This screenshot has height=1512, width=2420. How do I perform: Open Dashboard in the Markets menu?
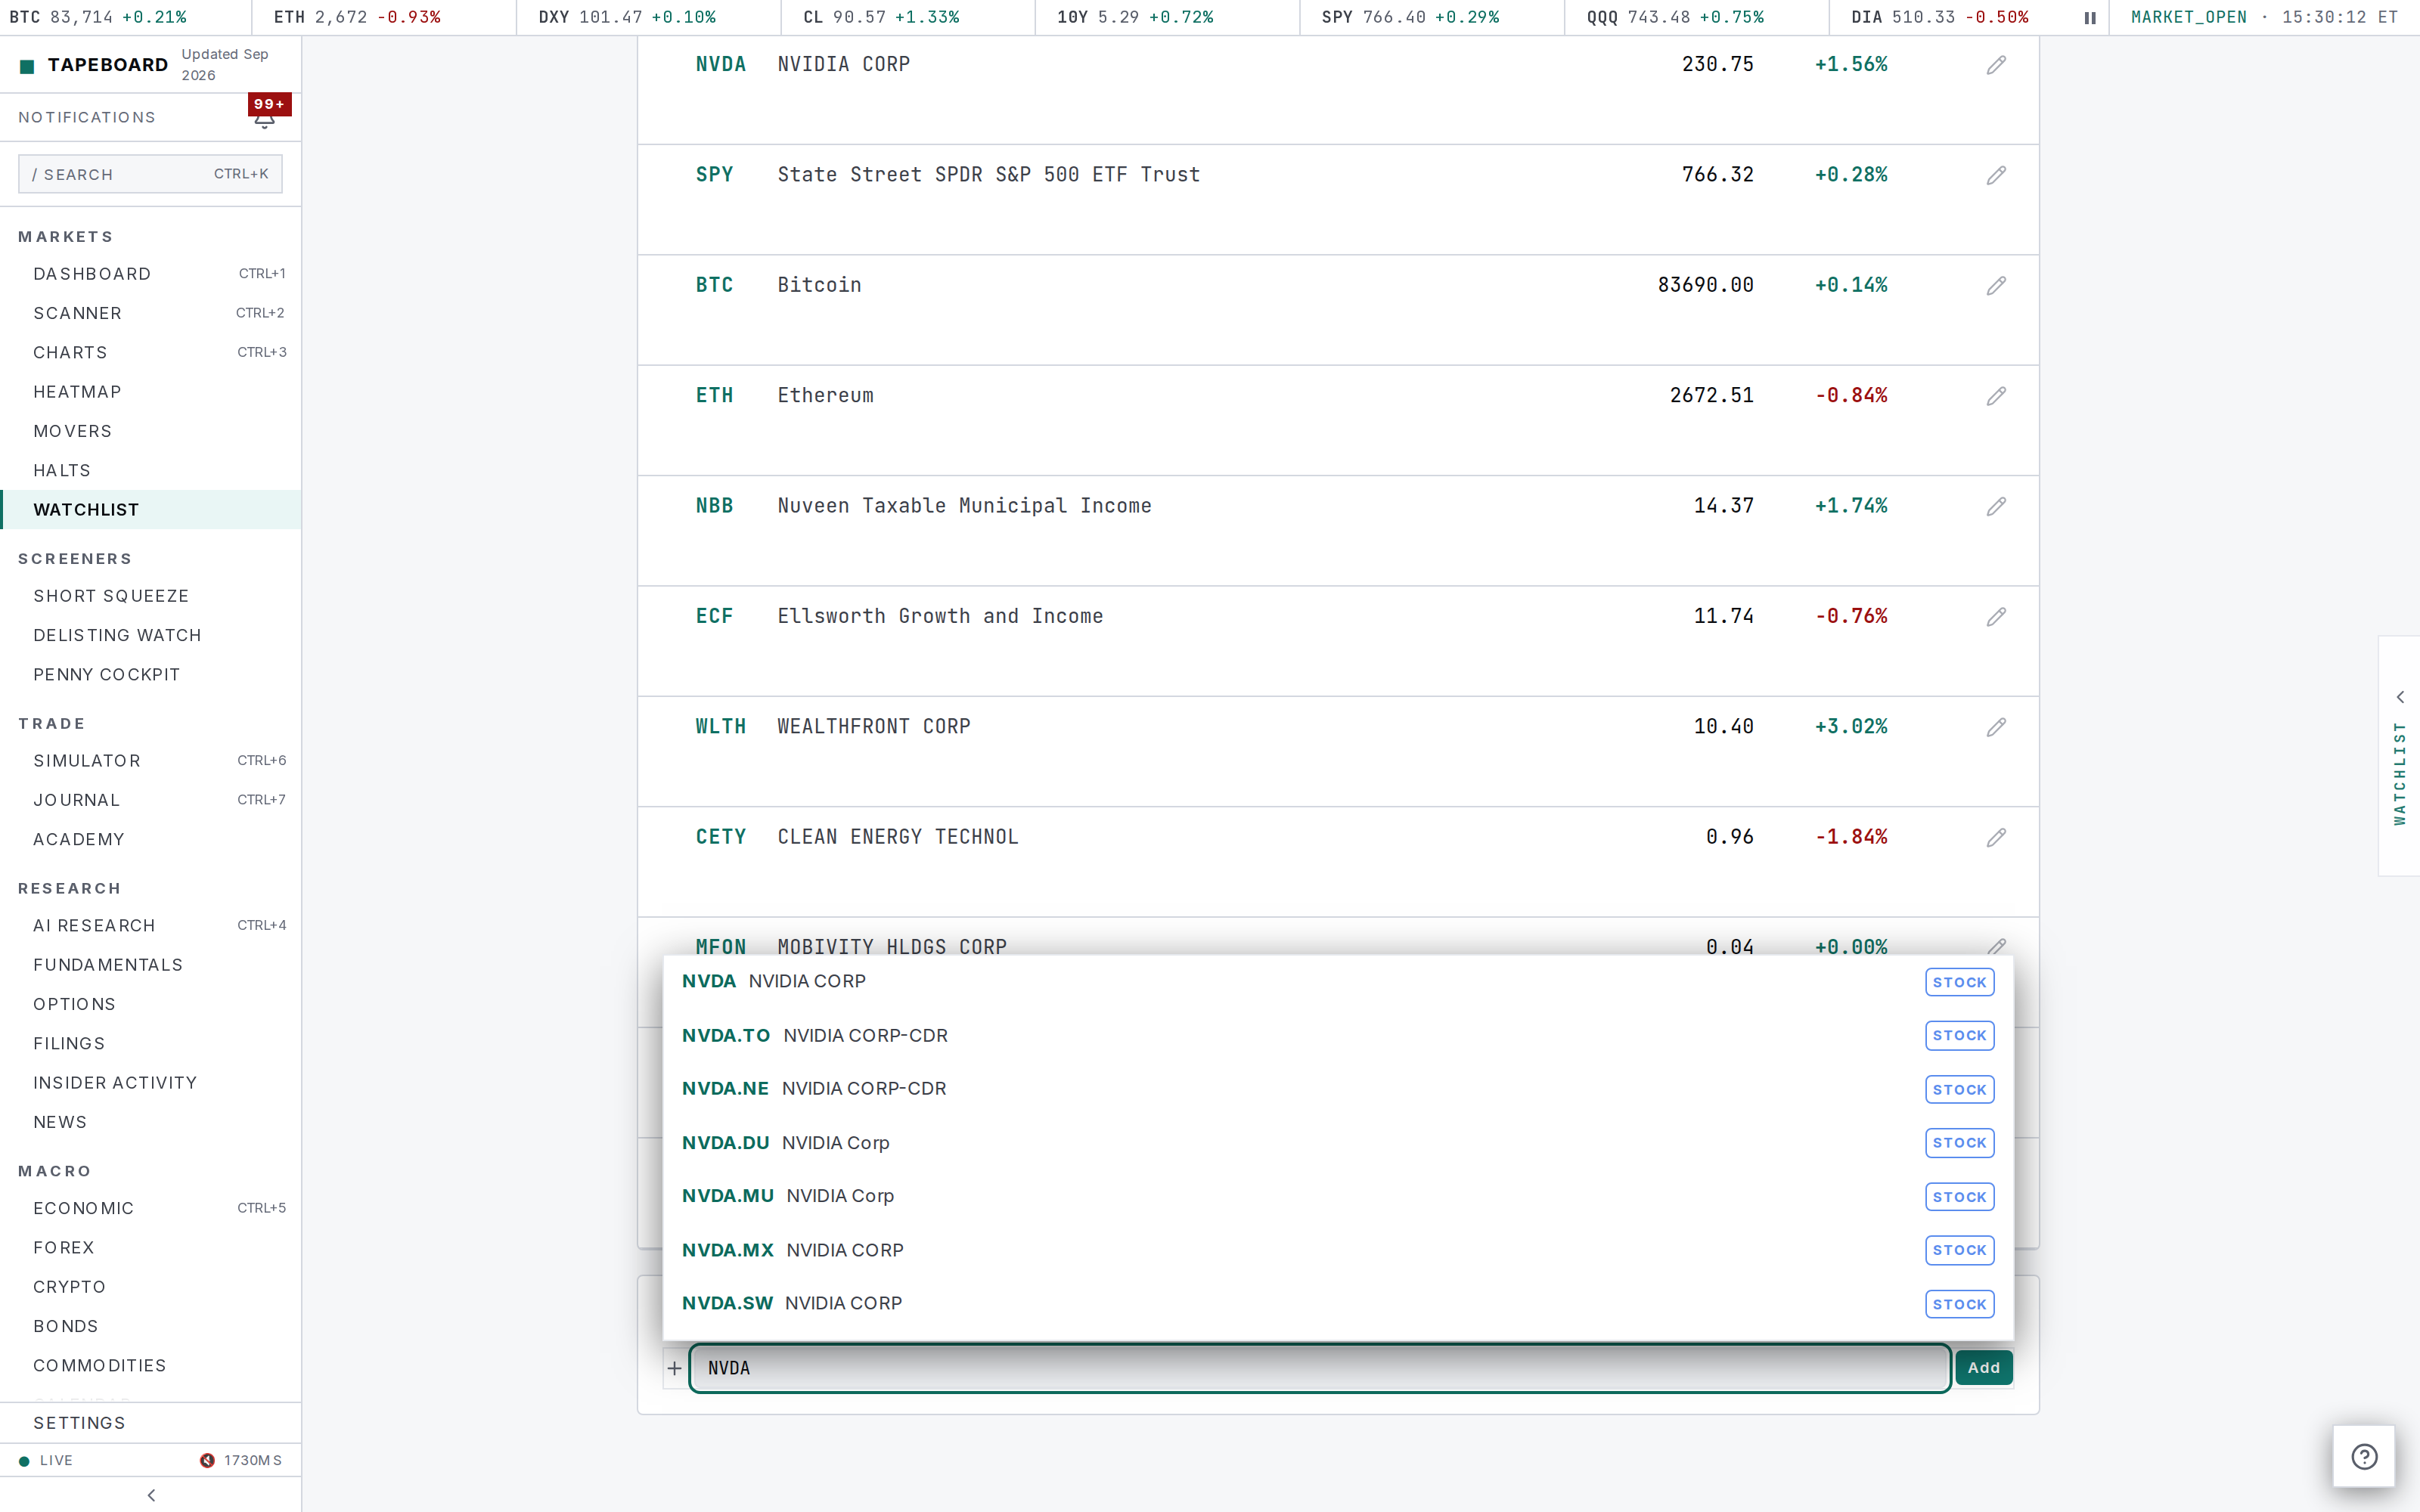[x=151, y=274]
